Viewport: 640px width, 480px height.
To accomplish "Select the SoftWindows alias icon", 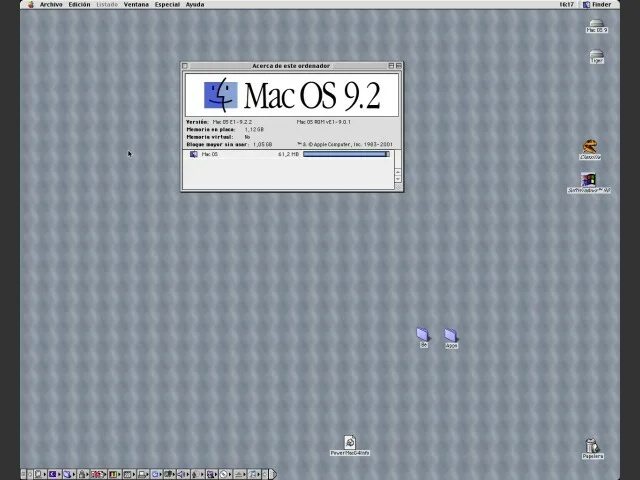I will [589, 182].
